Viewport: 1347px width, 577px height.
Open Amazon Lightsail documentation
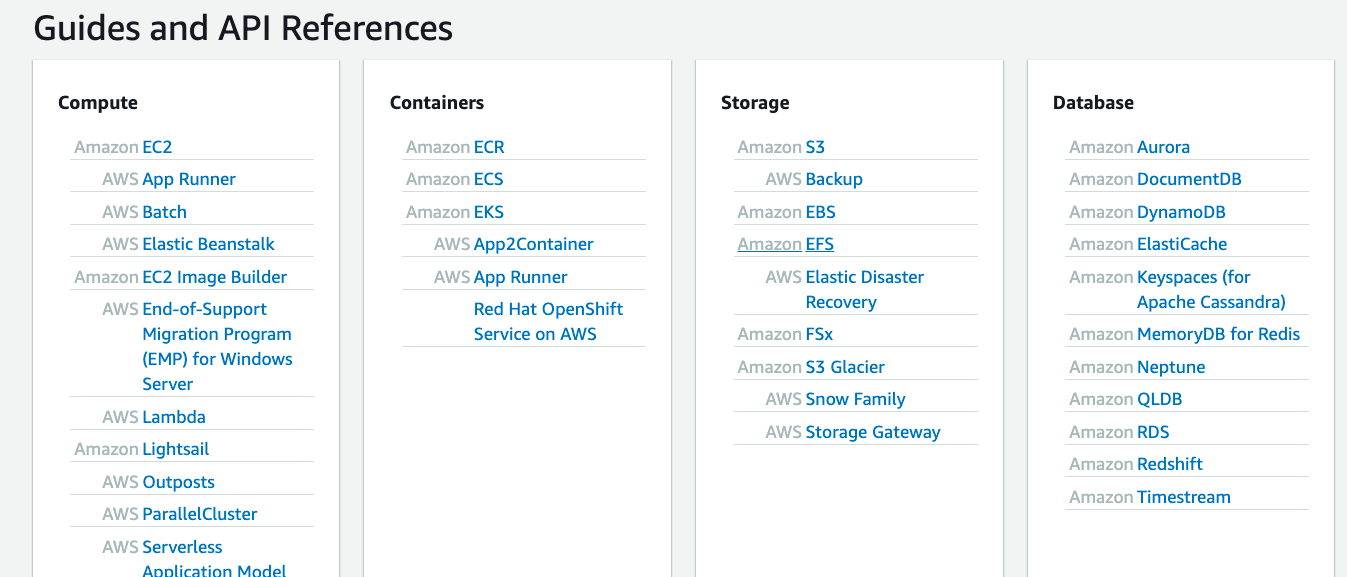tap(175, 449)
